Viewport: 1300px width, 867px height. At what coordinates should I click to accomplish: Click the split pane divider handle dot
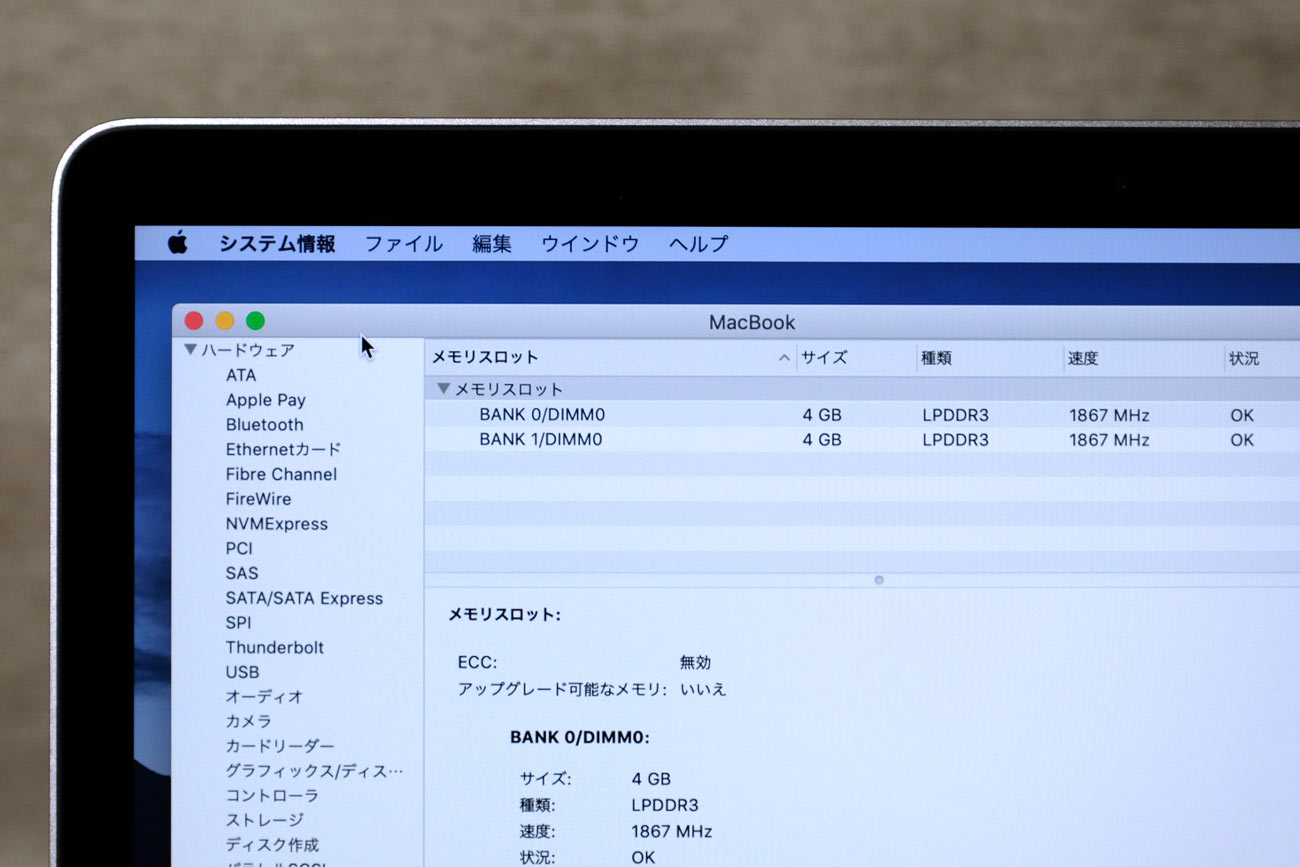coord(879,580)
